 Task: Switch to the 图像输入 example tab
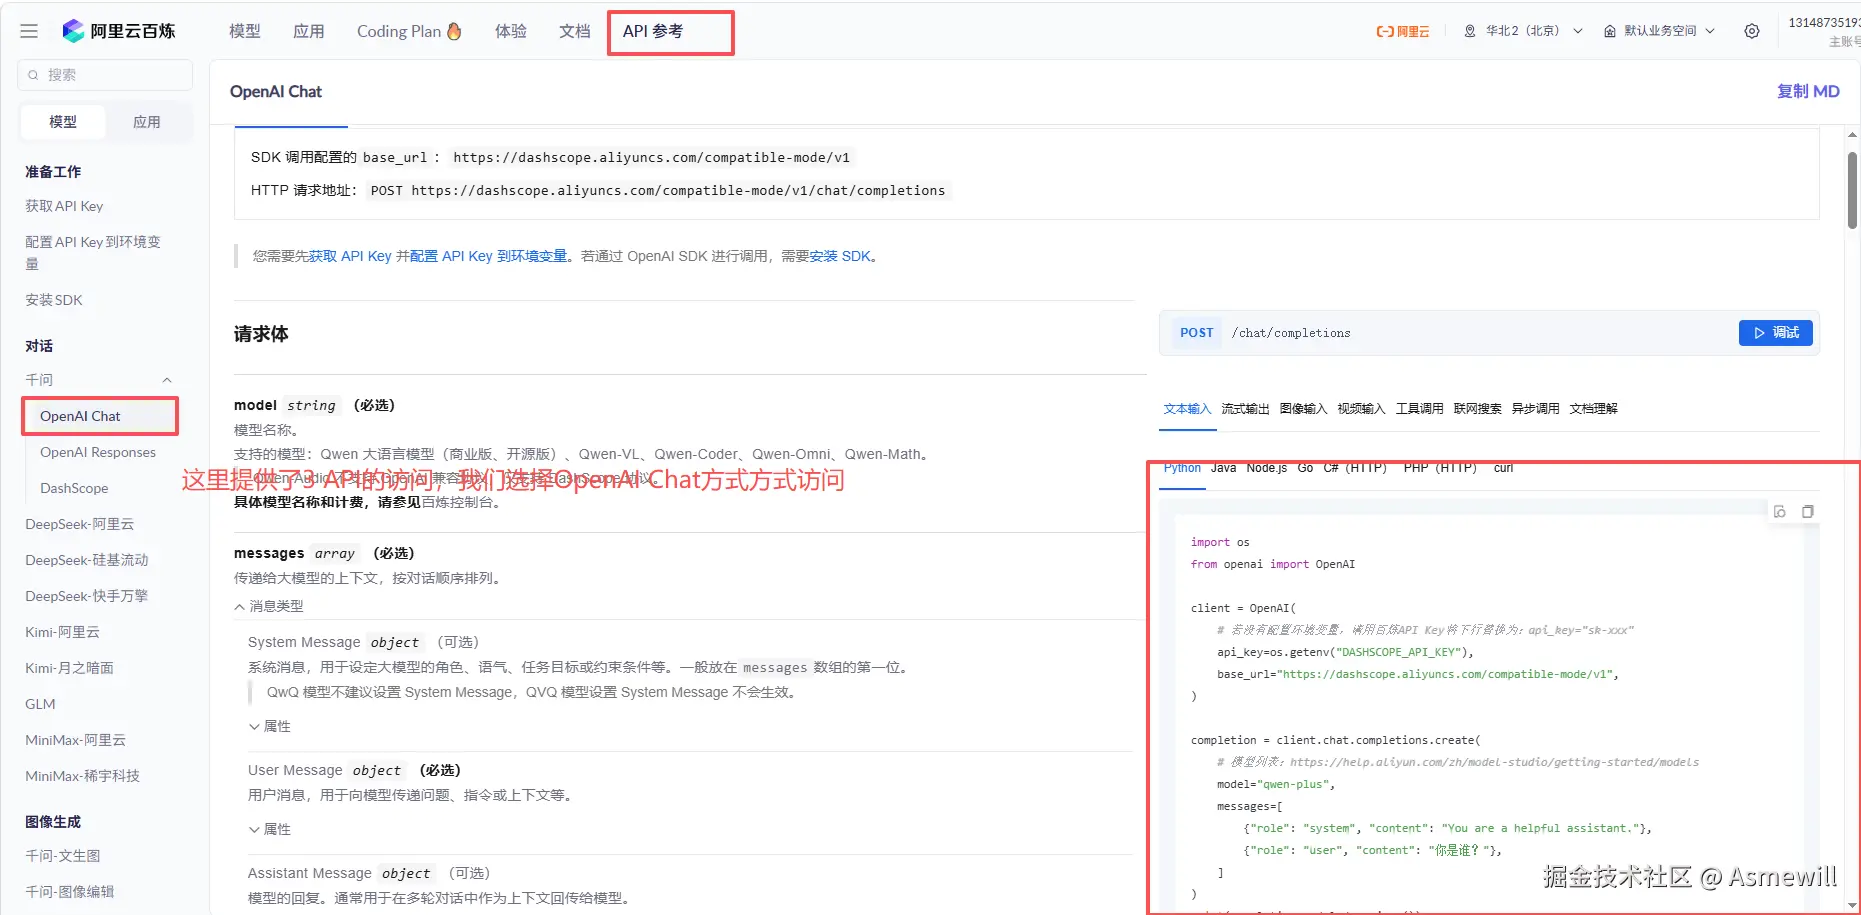[1303, 409]
